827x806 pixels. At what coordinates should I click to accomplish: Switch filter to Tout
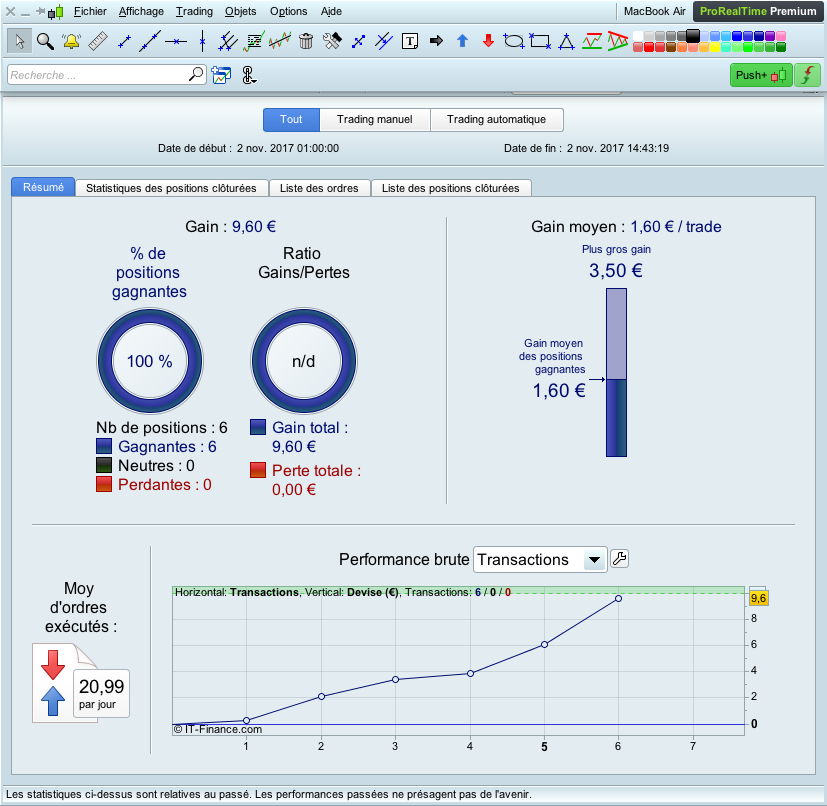click(x=291, y=120)
